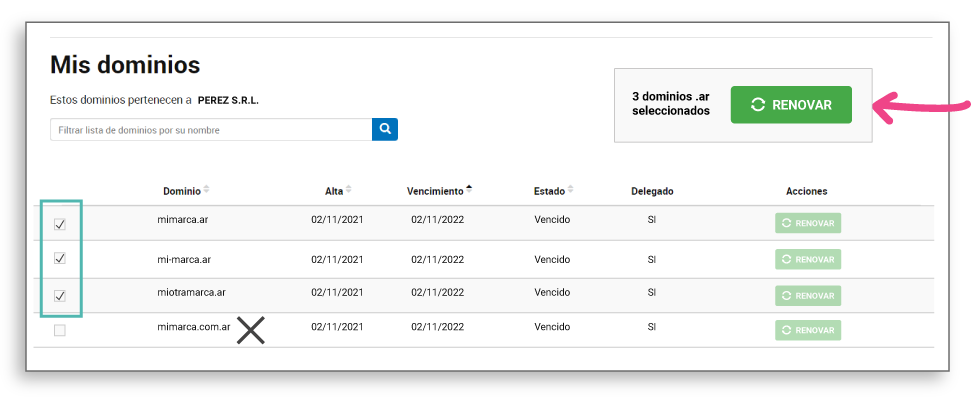Click the Delegado column header

652,191
